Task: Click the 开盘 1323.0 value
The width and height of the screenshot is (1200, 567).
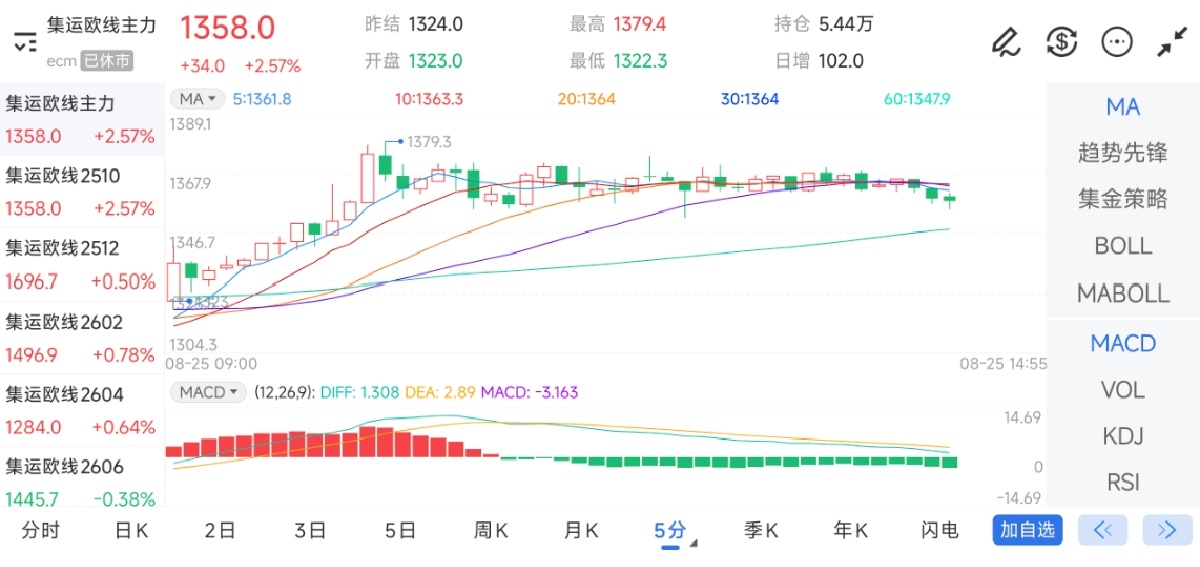Action: click(x=435, y=61)
